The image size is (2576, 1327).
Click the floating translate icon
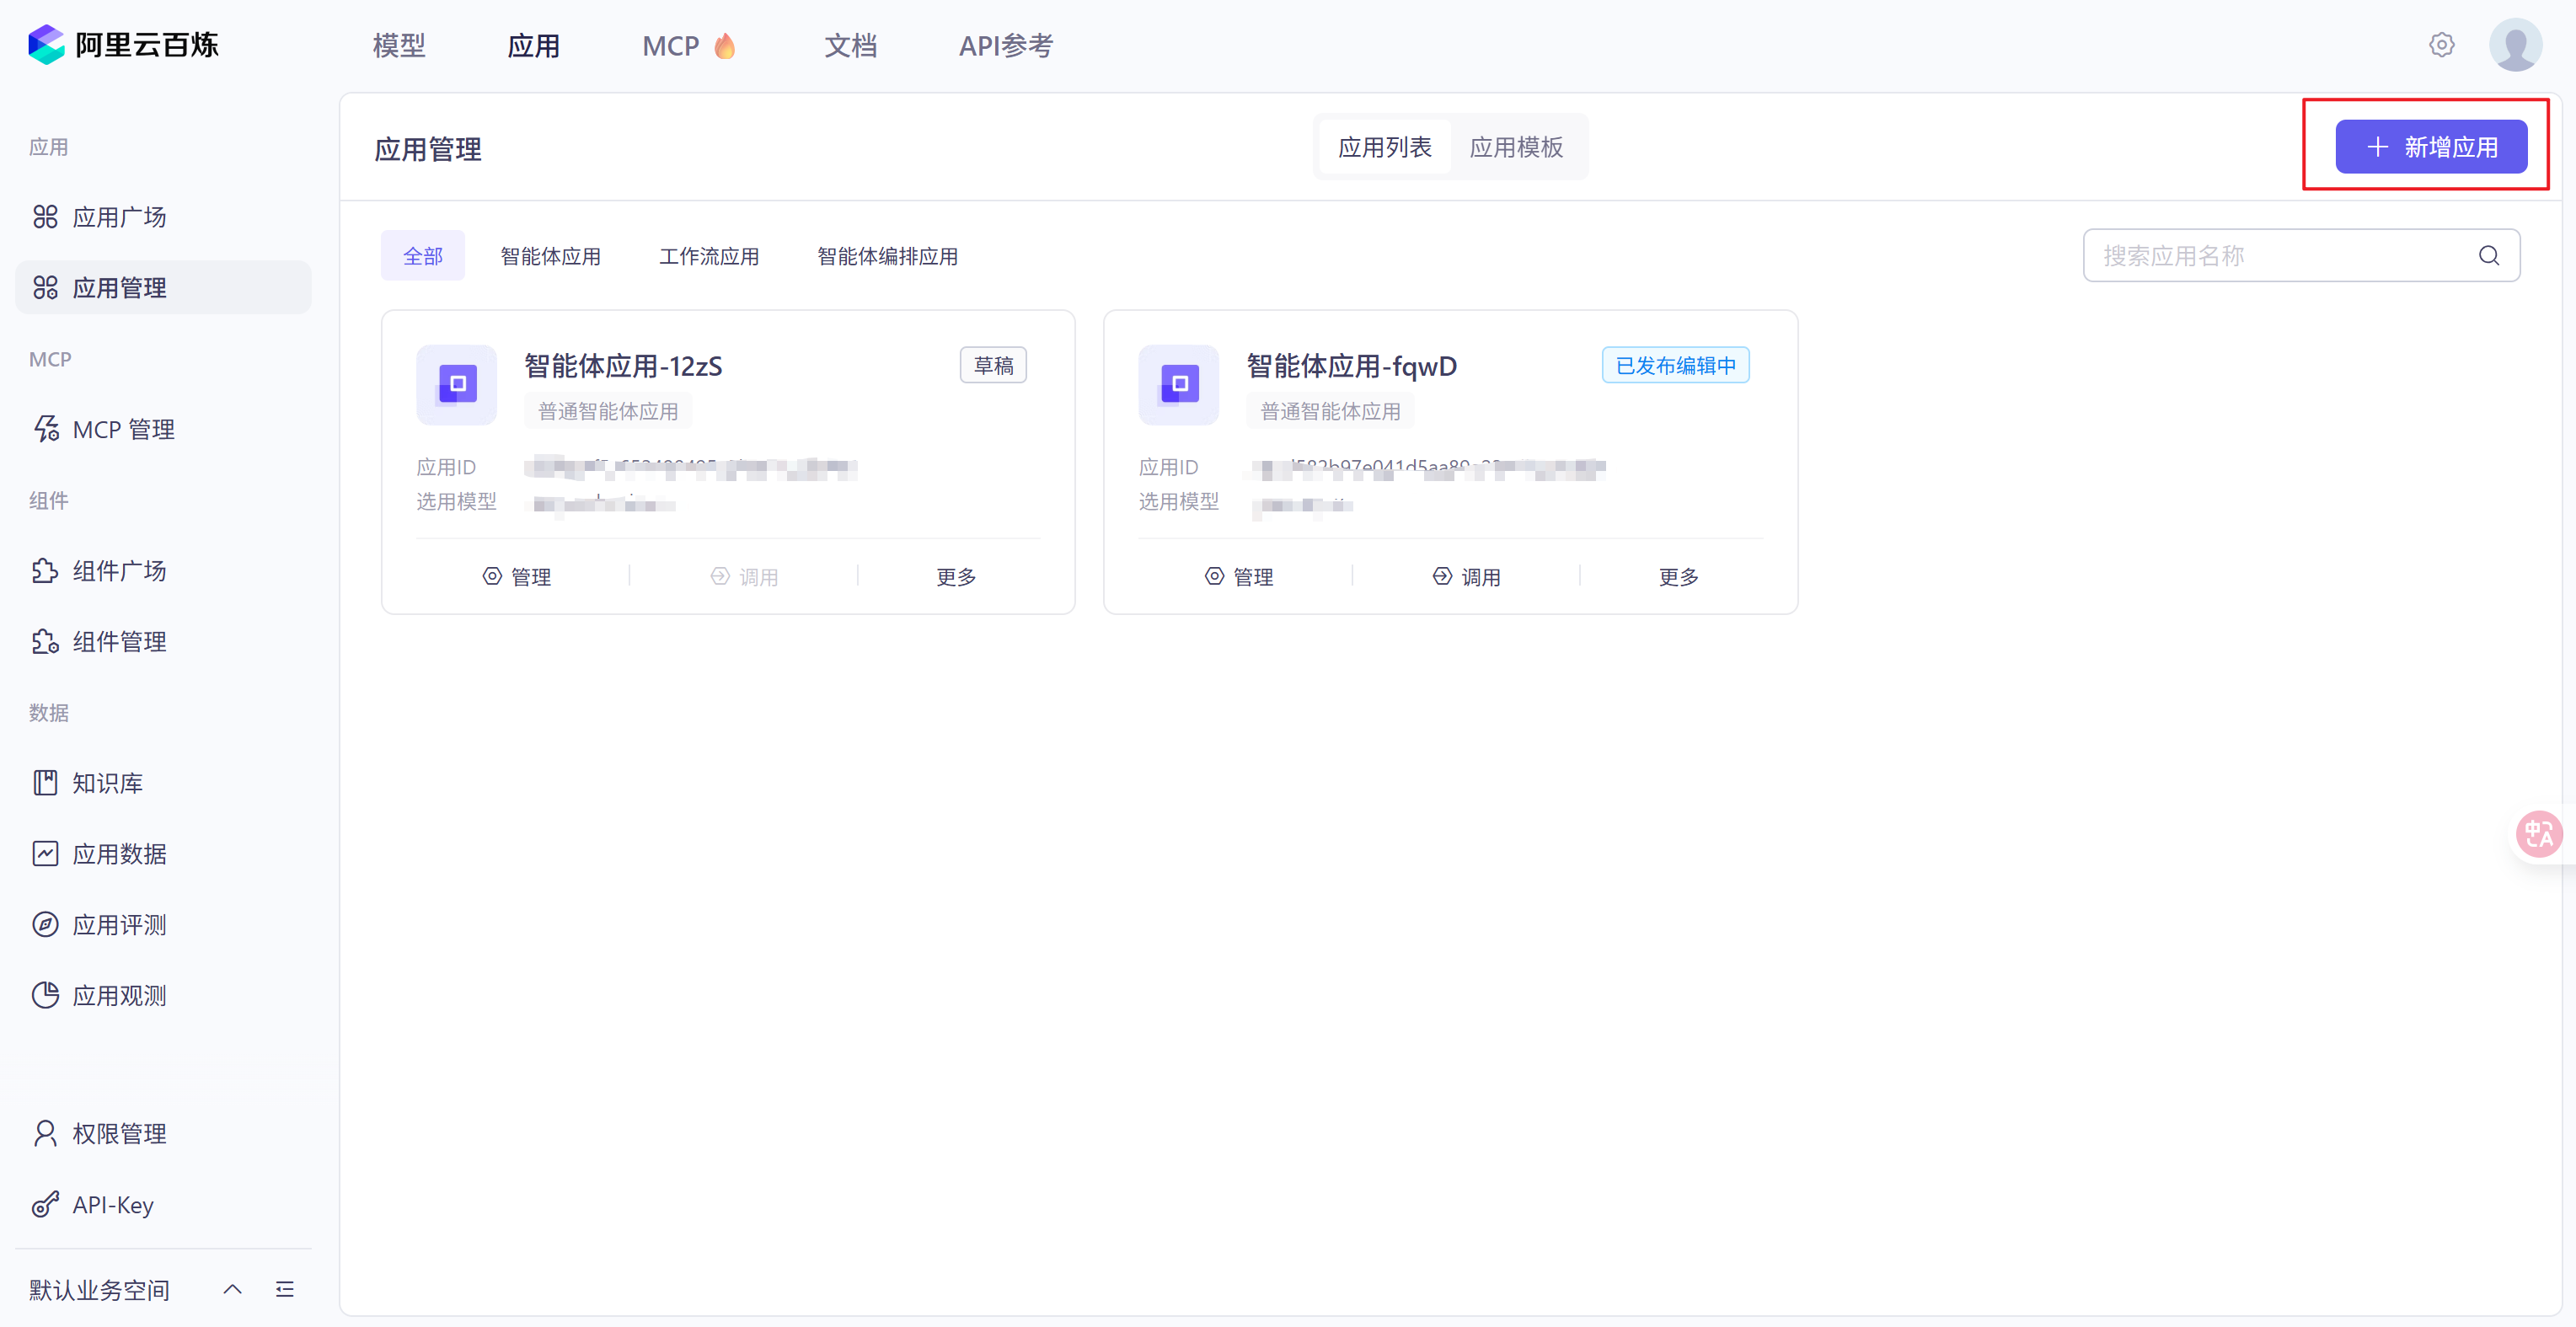point(2538,833)
